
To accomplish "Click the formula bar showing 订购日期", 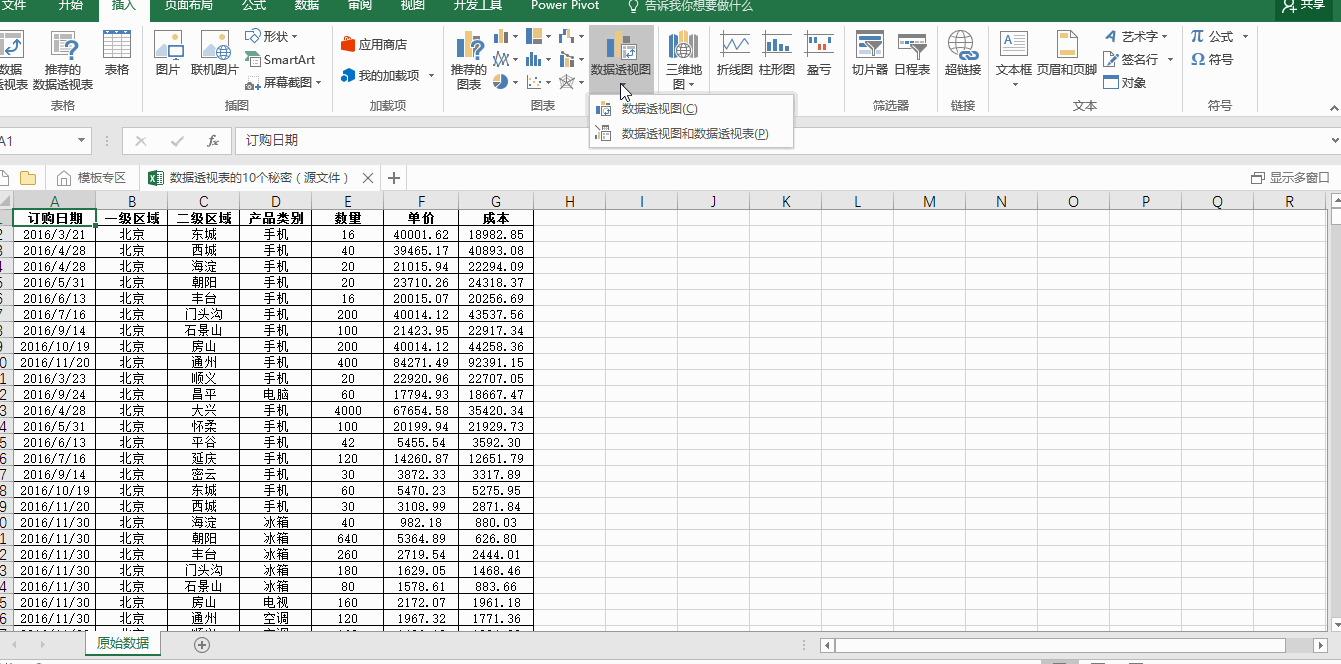I will (x=784, y=140).
